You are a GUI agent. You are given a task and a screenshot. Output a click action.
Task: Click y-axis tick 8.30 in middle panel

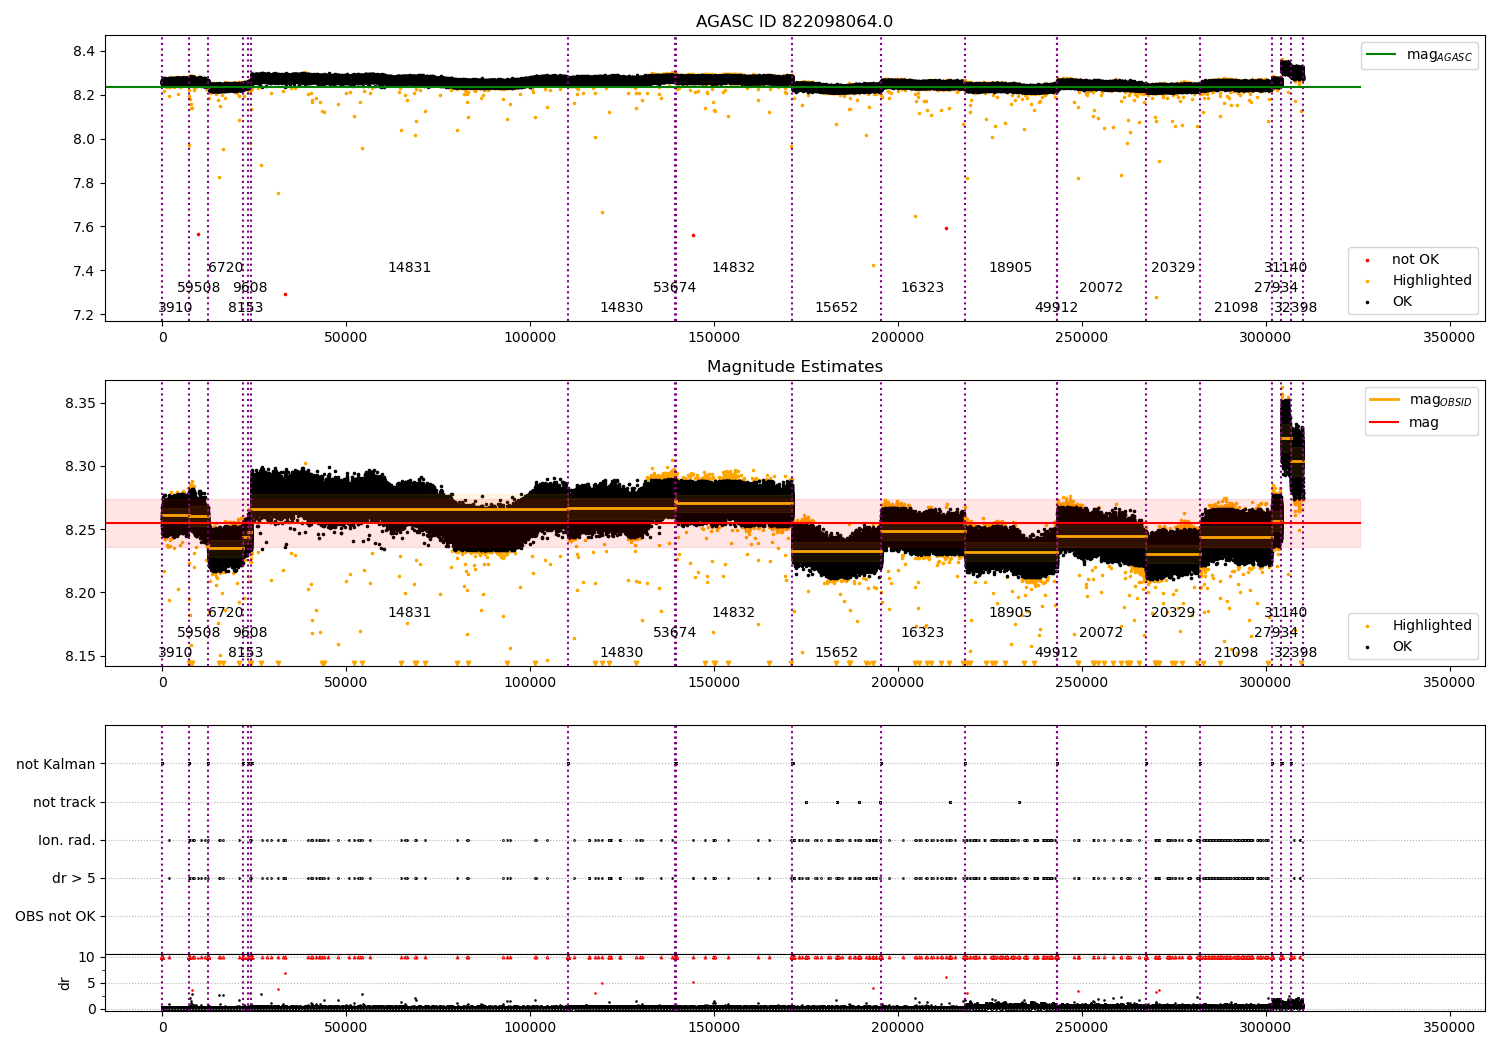[81, 467]
